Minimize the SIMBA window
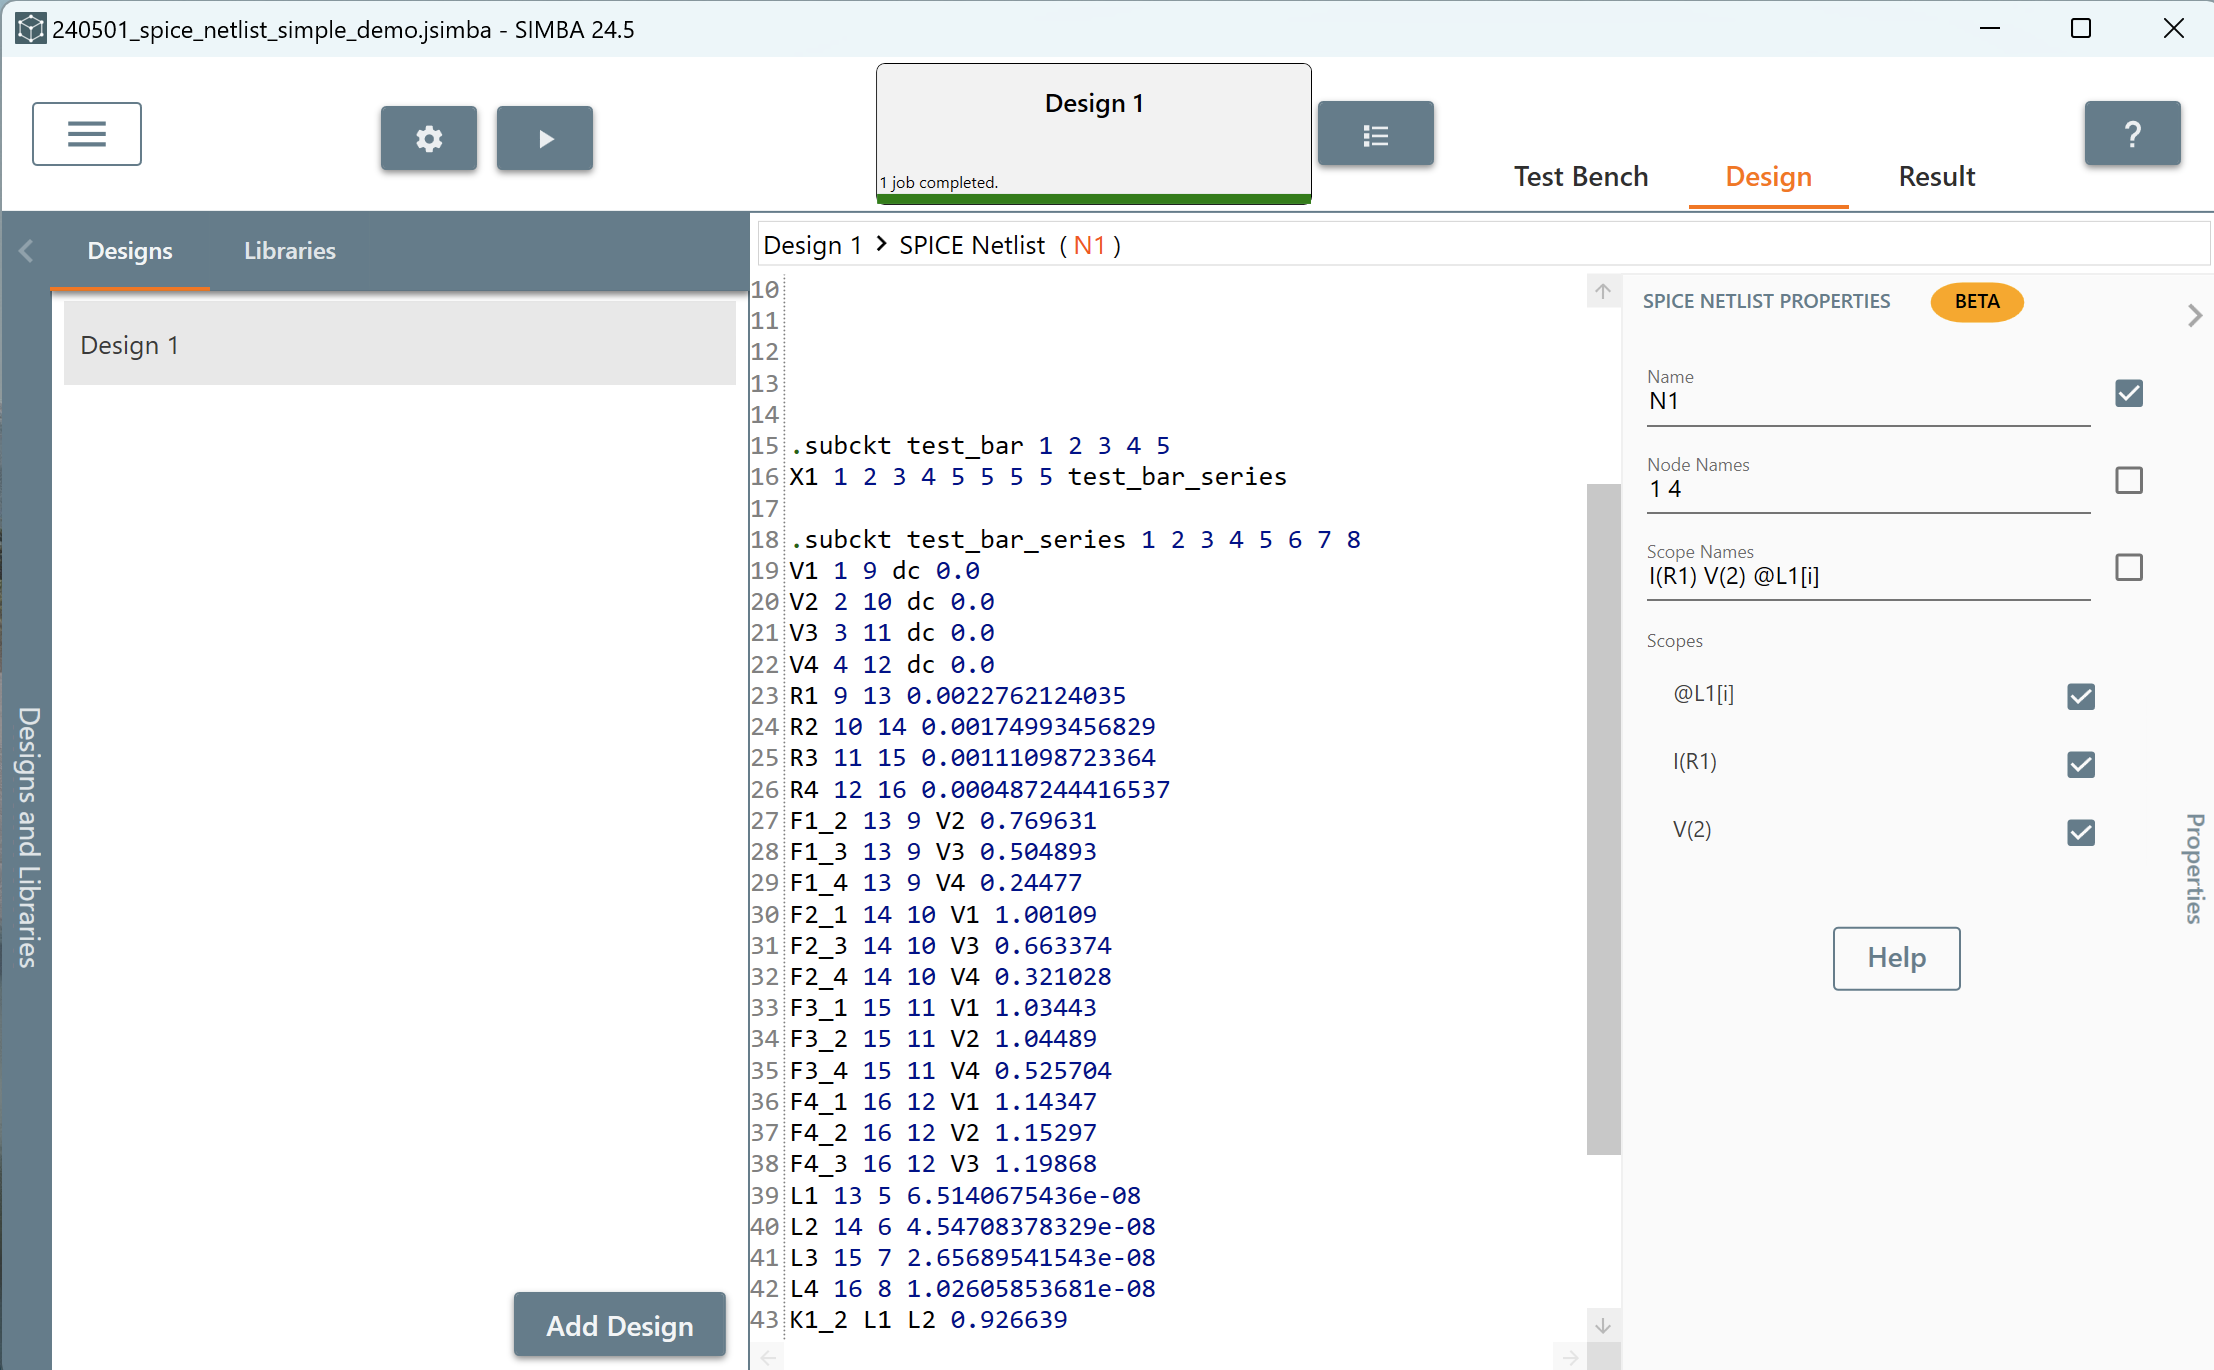Viewport: 2214px width, 1370px height. (x=1990, y=28)
